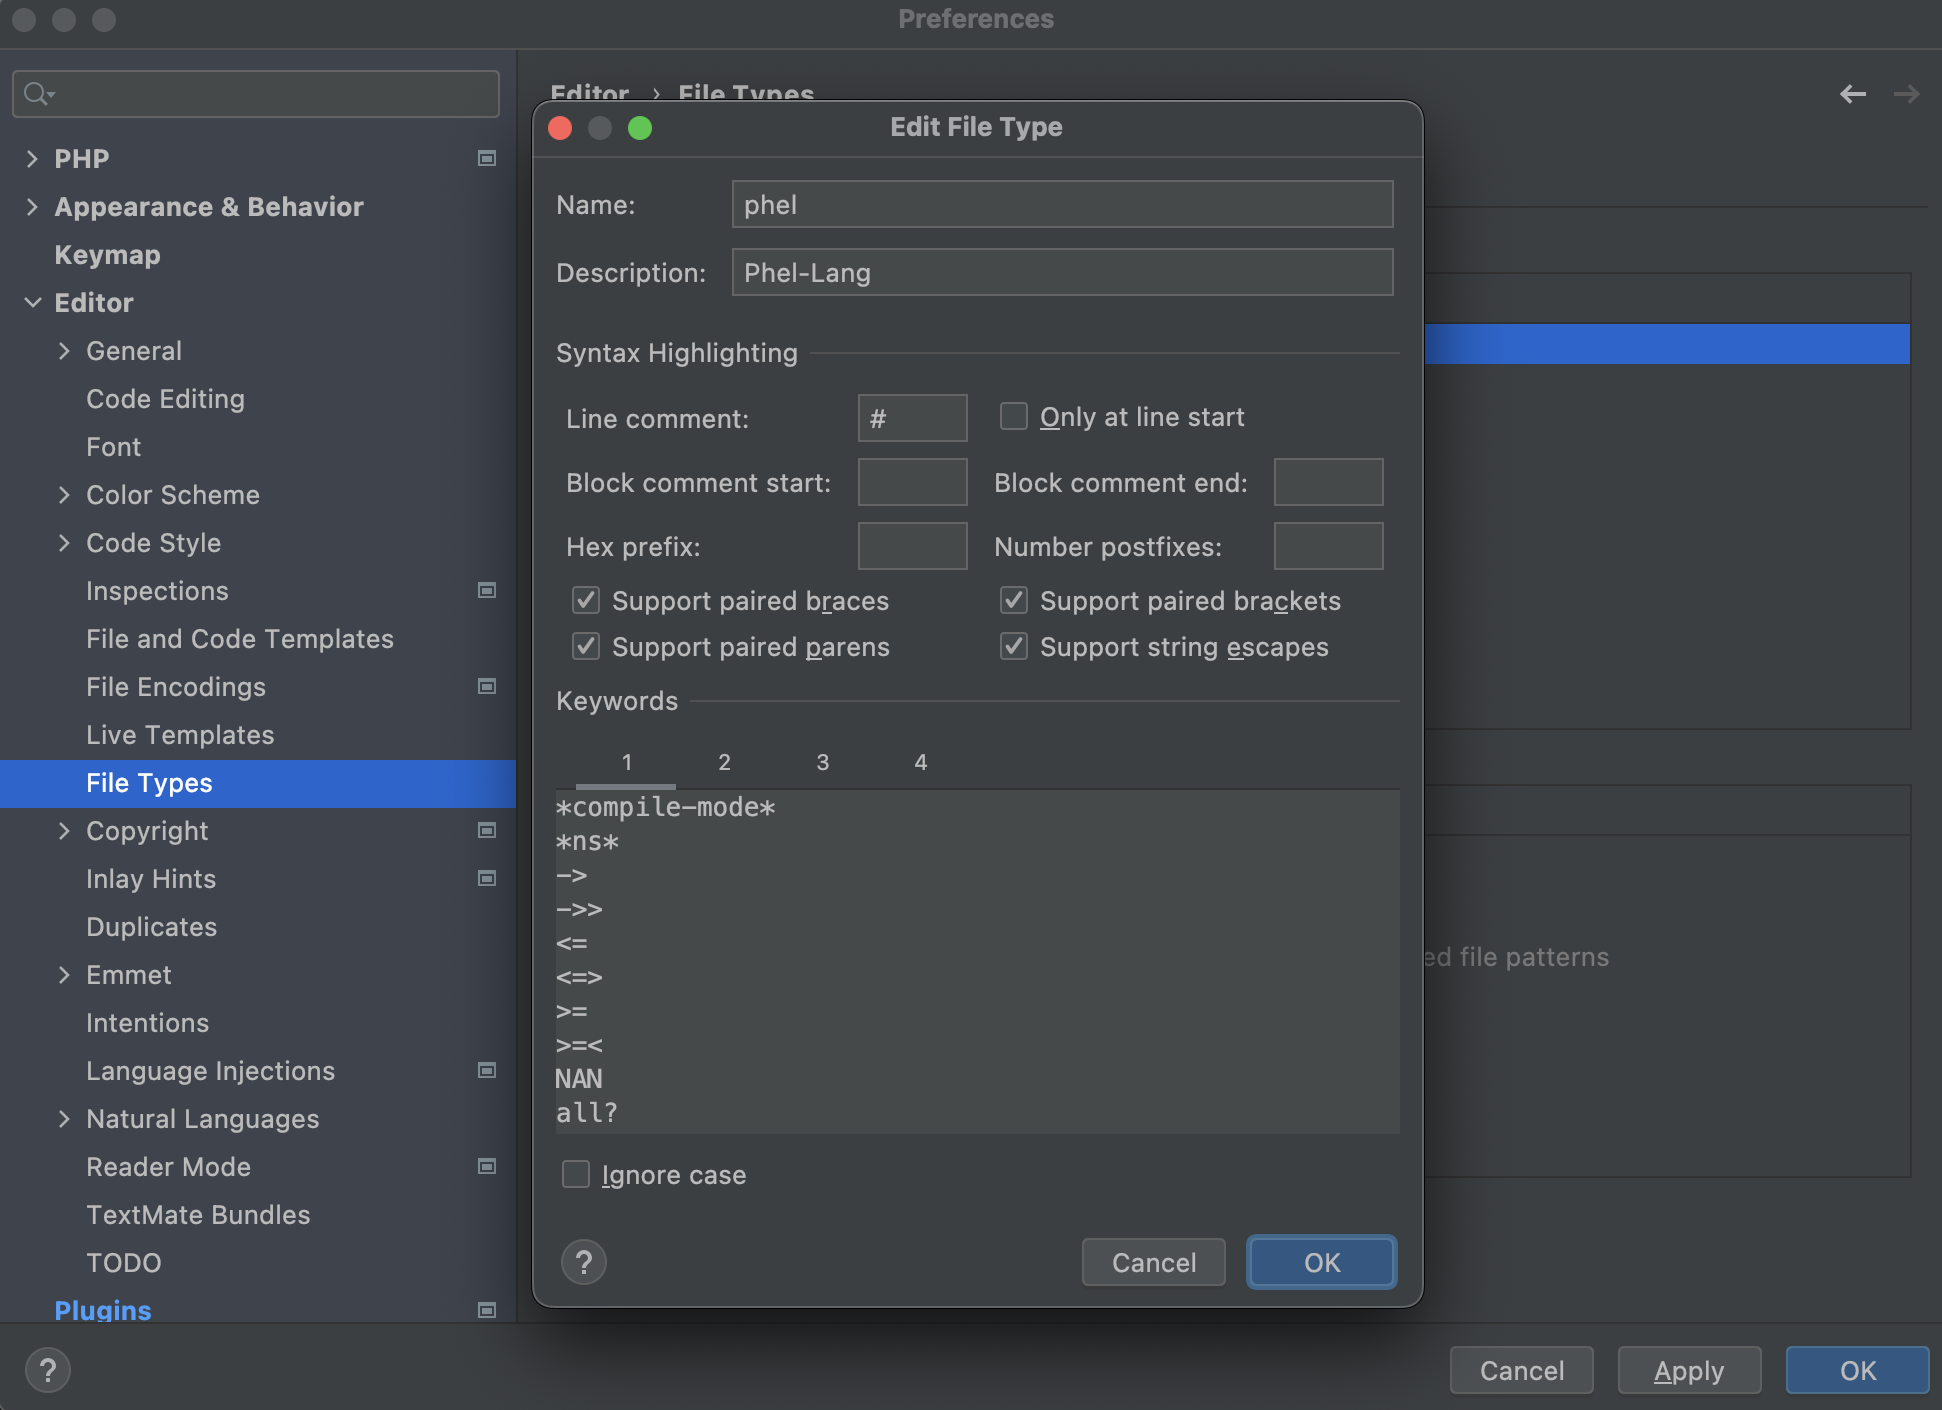The image size is (1942, 1410).
Task: Expand the Appearance & Behavior section
Action: (x=32, y=206)
